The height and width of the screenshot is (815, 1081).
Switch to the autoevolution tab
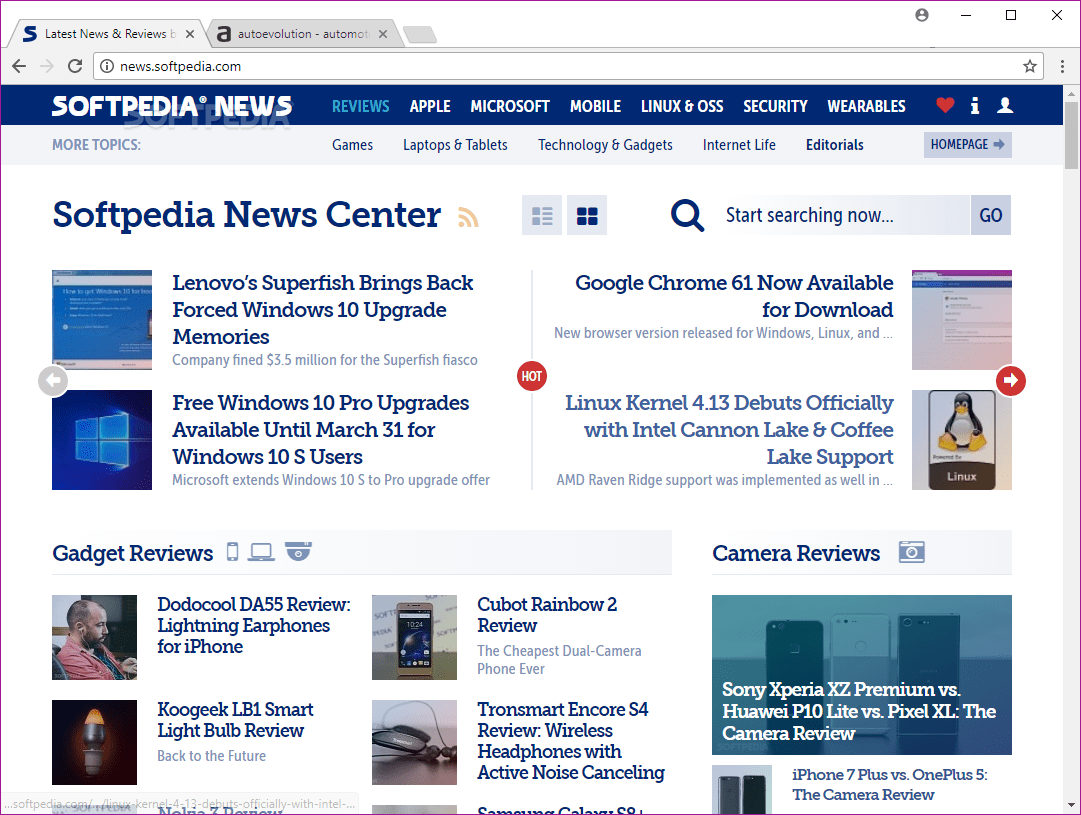pyautogui.click(x=301, y=34)
